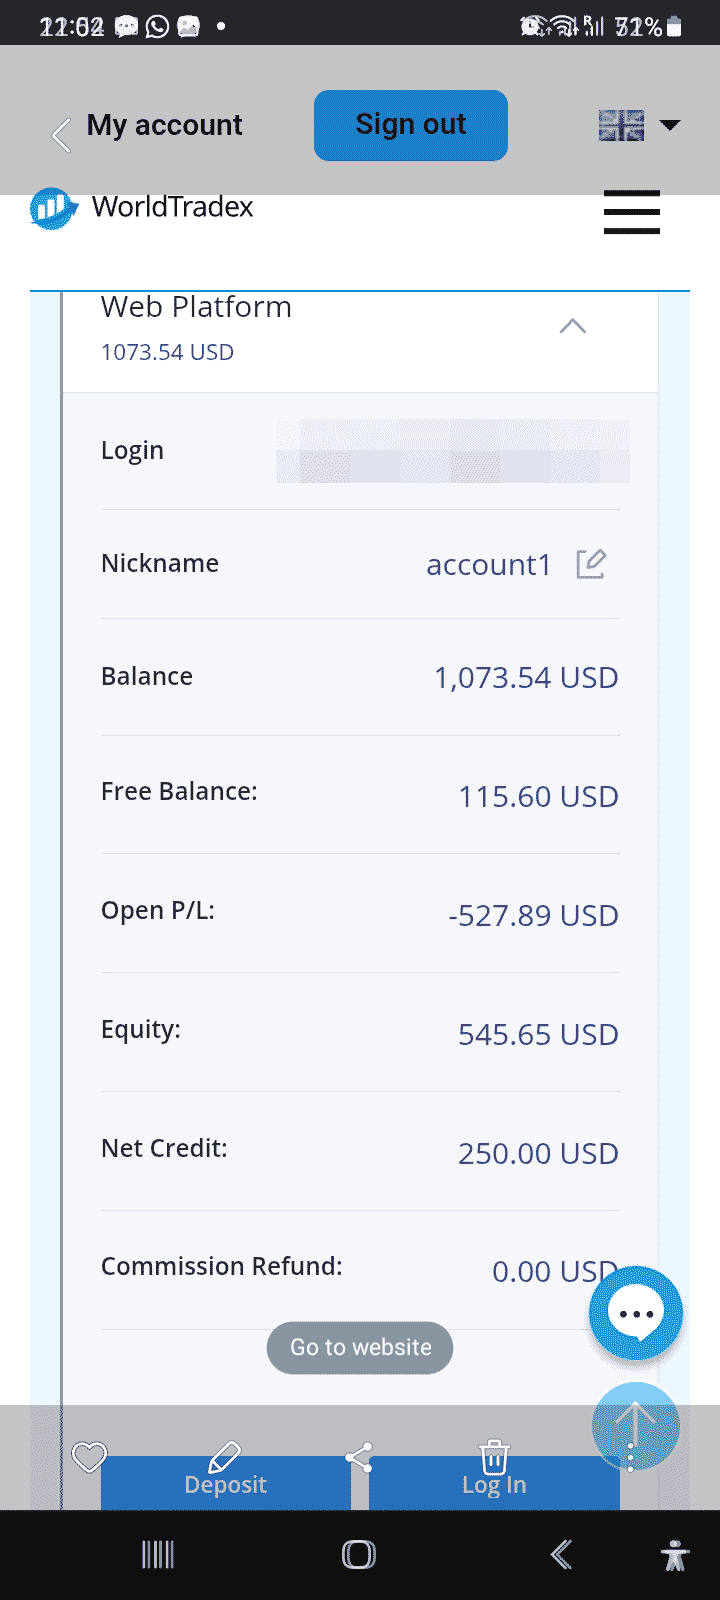Open the hamburger menu

[631, 212]
